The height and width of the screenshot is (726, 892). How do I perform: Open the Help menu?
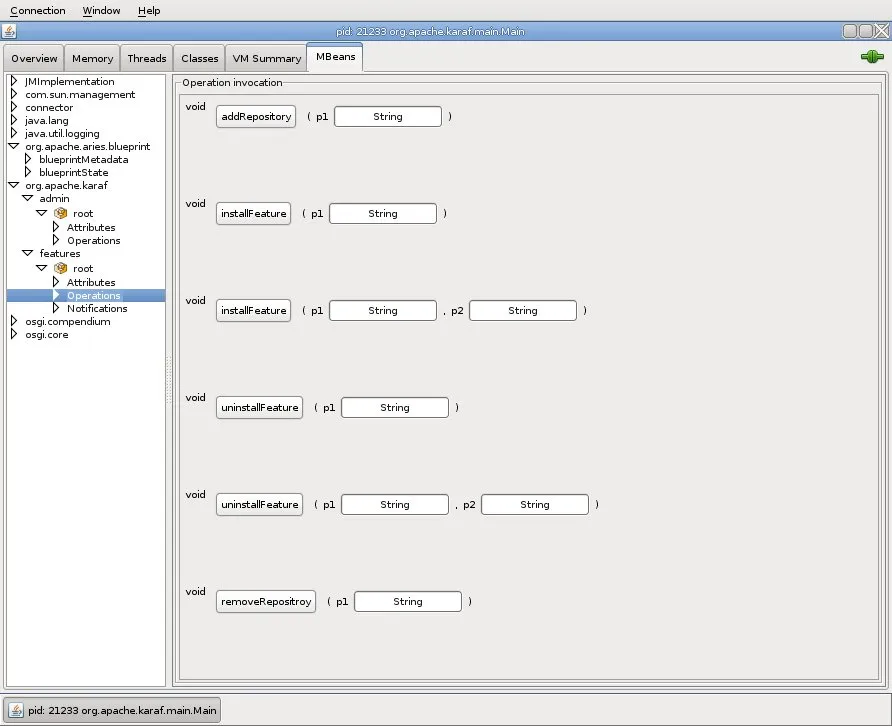pos(149,11)
